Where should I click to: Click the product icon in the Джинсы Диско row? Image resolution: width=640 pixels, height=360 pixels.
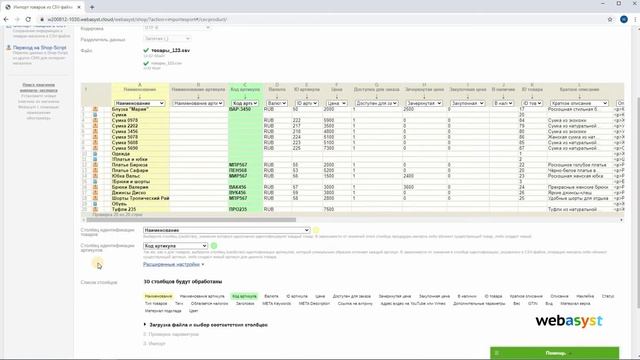coord(95,193)
